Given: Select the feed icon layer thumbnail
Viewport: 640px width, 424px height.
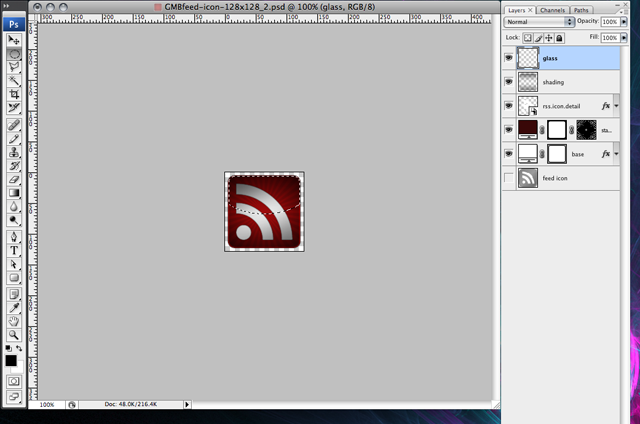Looking at the screenshot, I should pyautogui.click(x=528, y=178).
